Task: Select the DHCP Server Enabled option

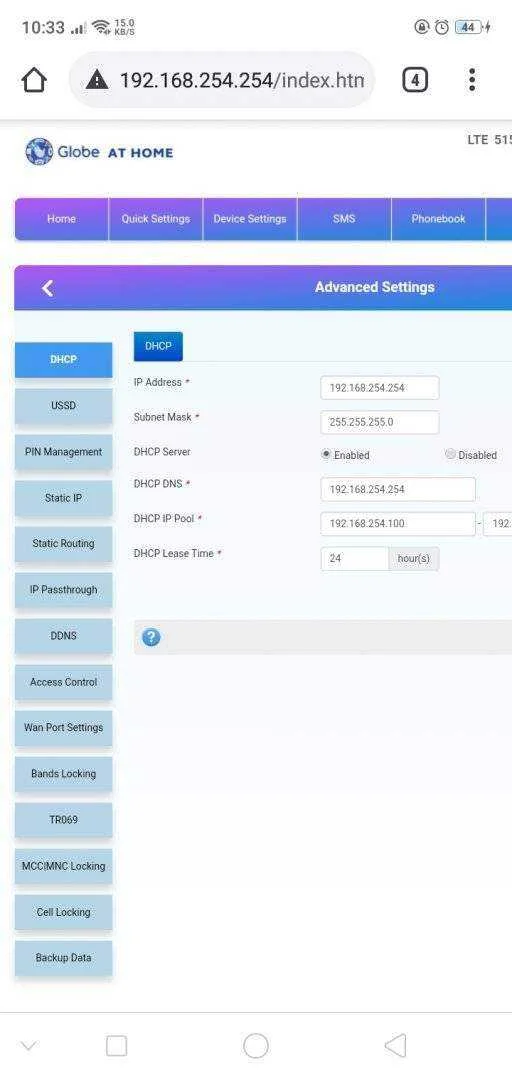Action: (x=325, y=455)
